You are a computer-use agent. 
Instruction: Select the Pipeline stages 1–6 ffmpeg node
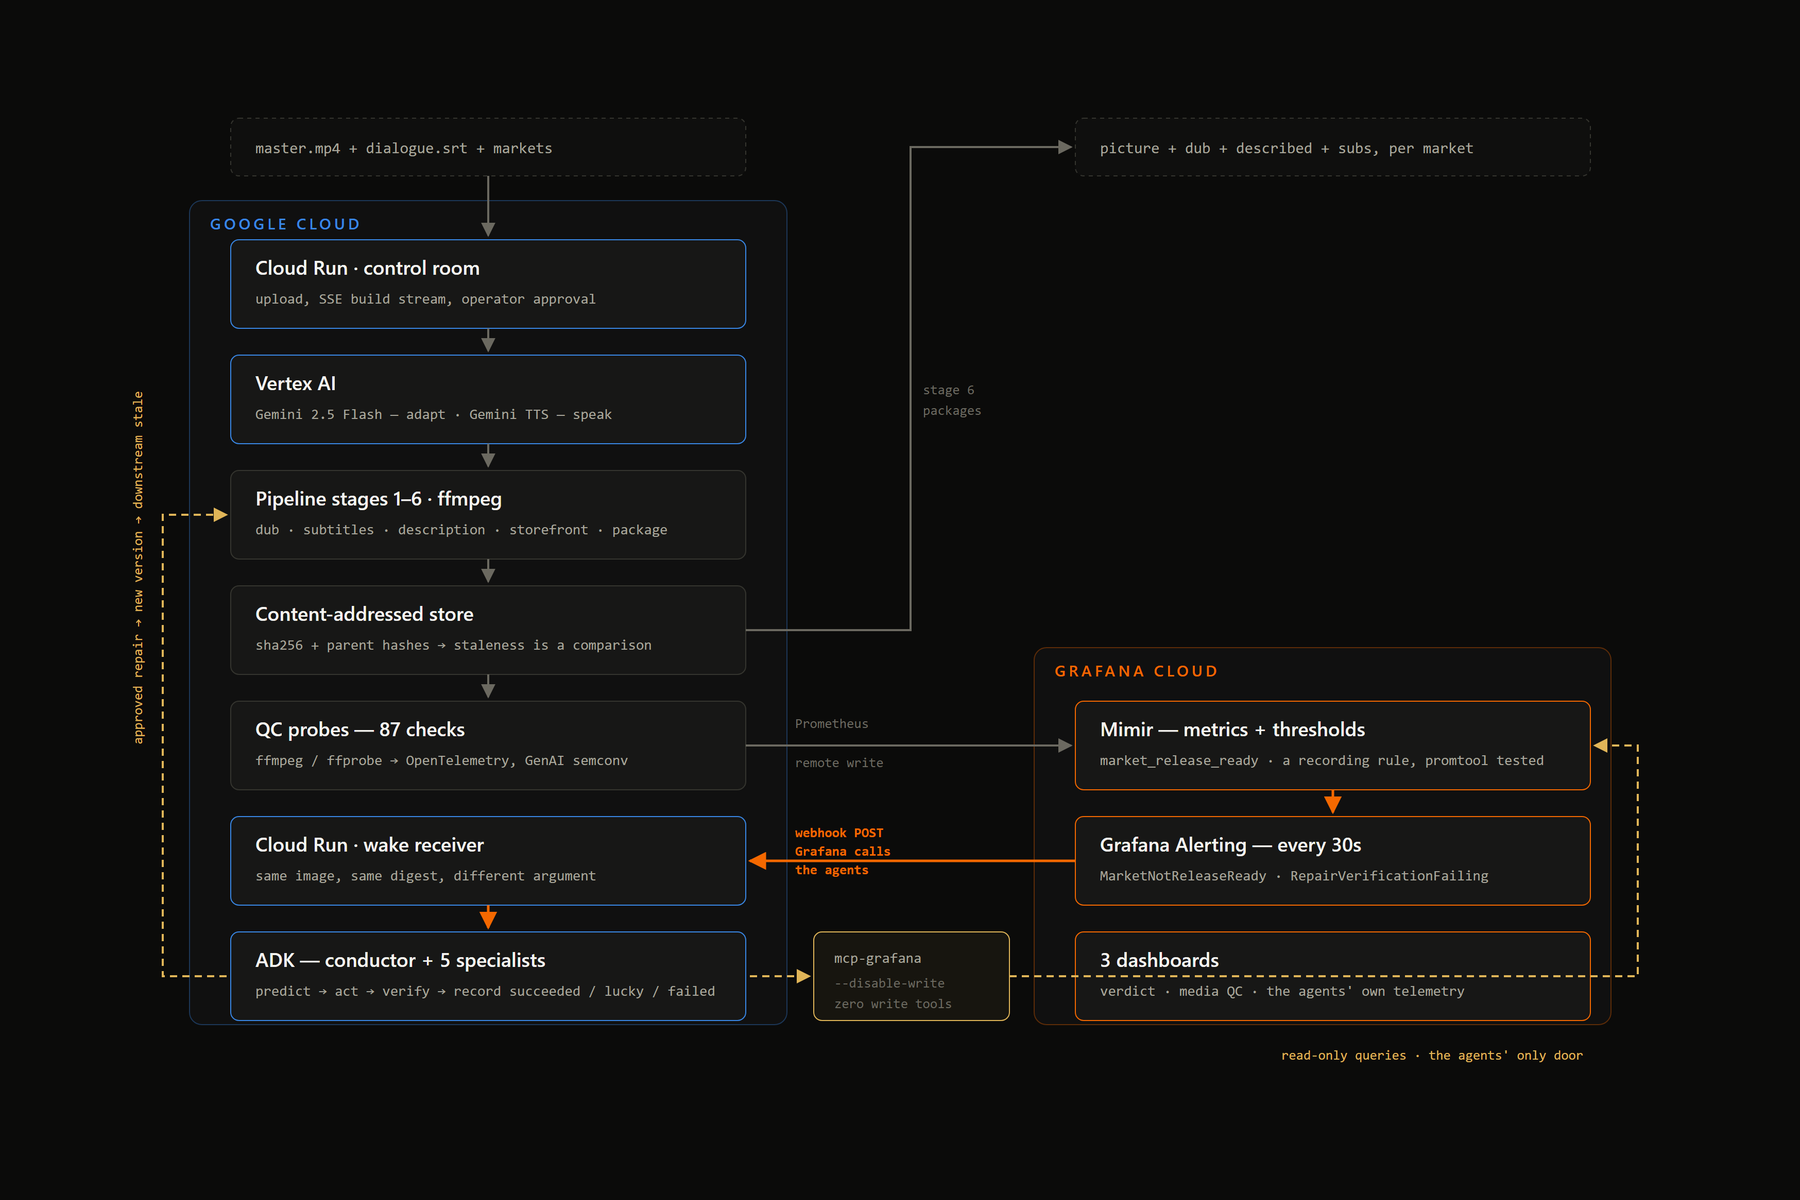pyautogui.click(x=488, y=515)
